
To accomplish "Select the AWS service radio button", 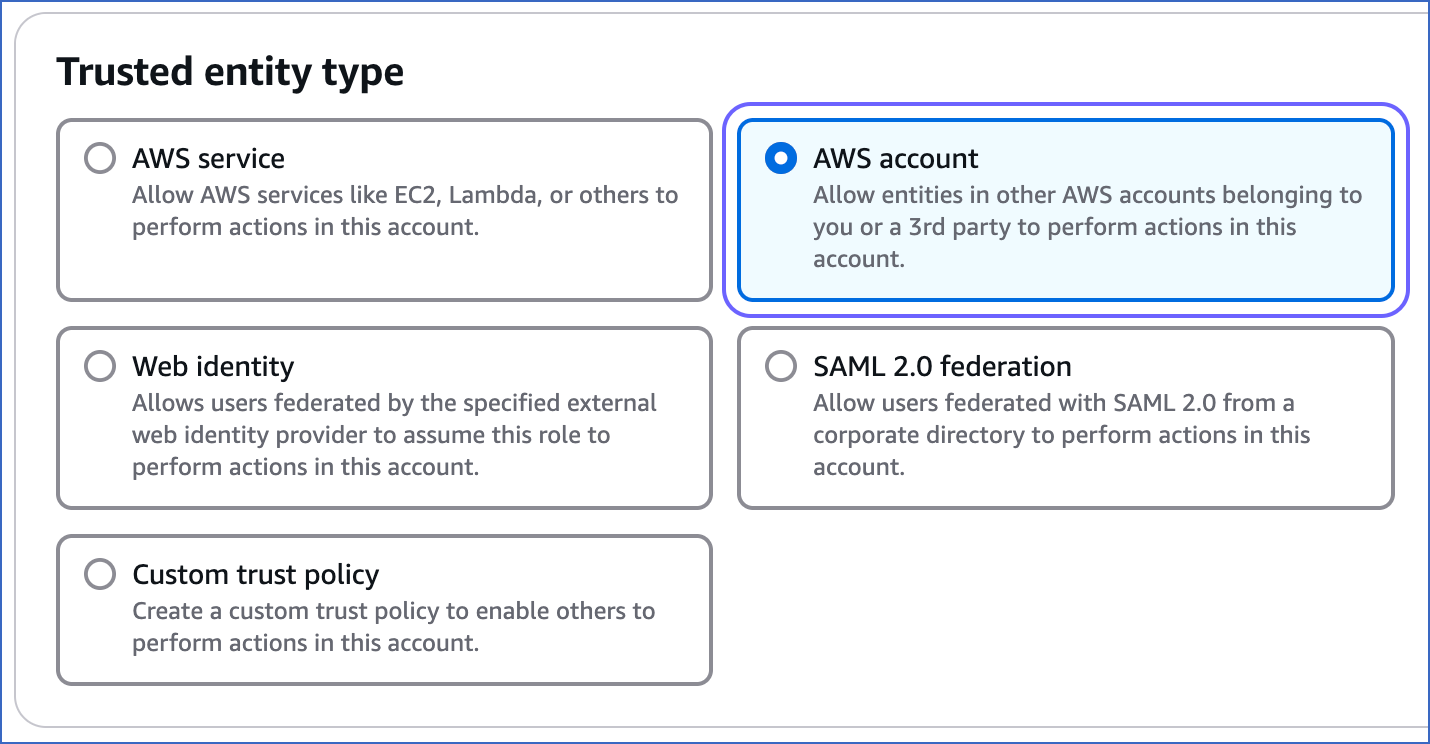I will click(100, 159).
